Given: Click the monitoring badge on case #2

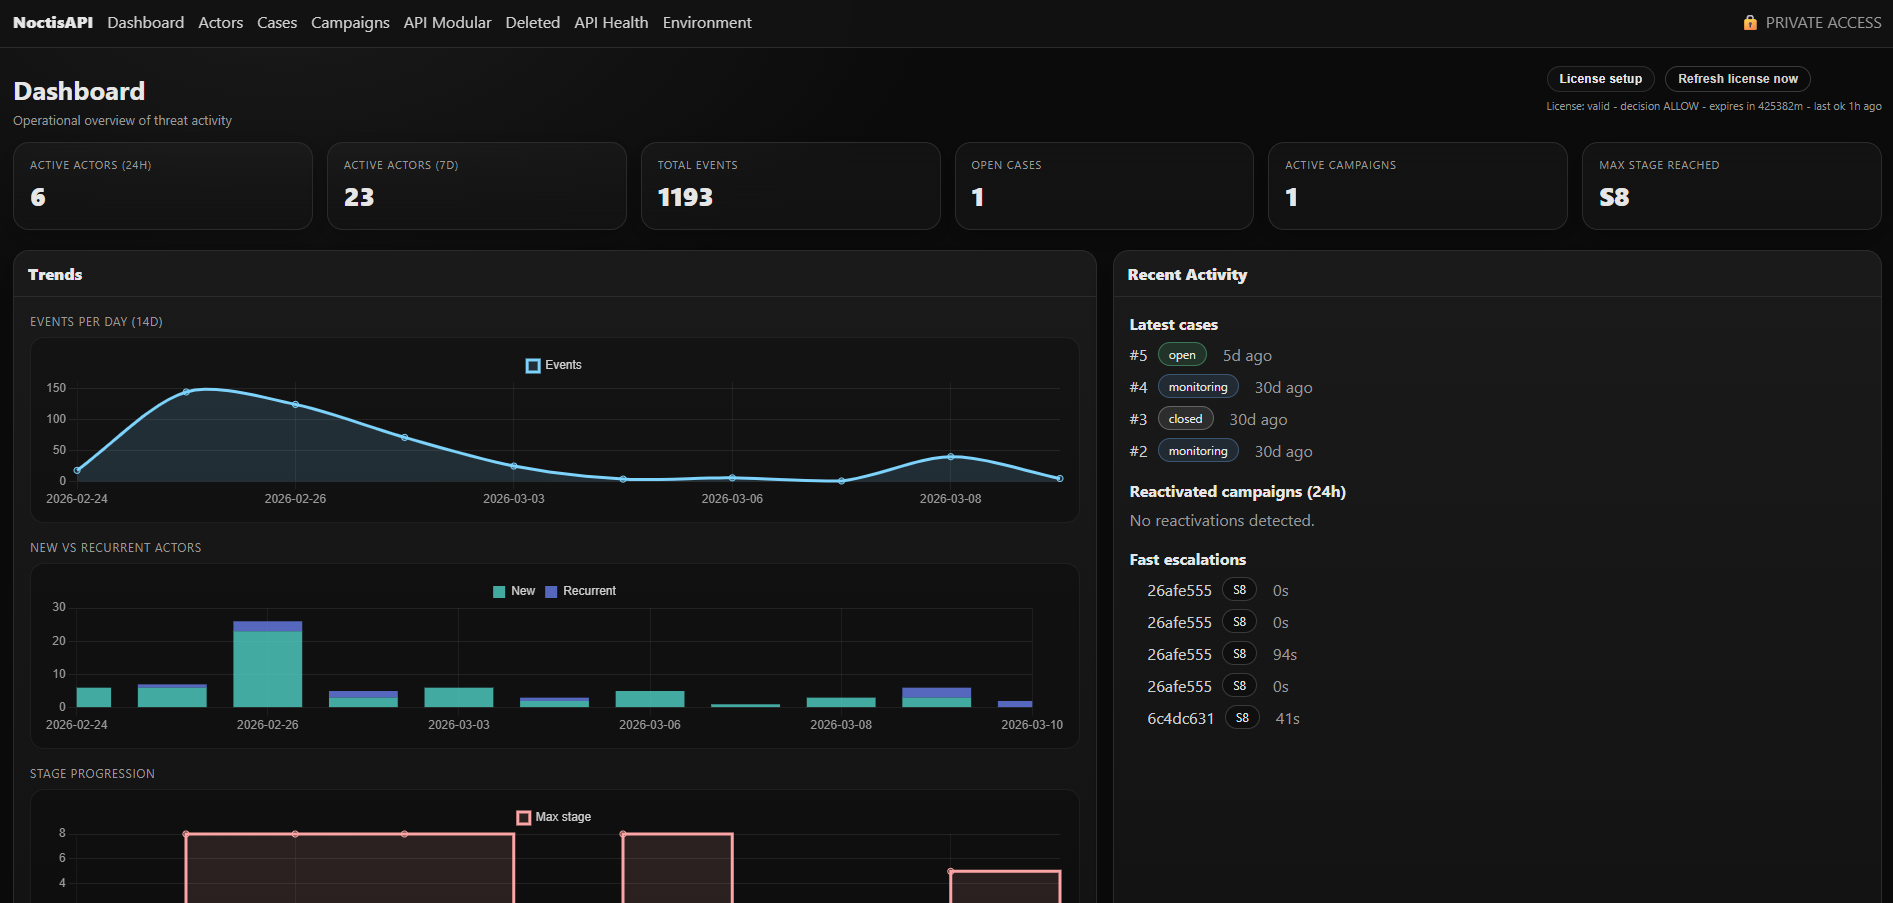Looking at the screenshot, I should 1197,450.
